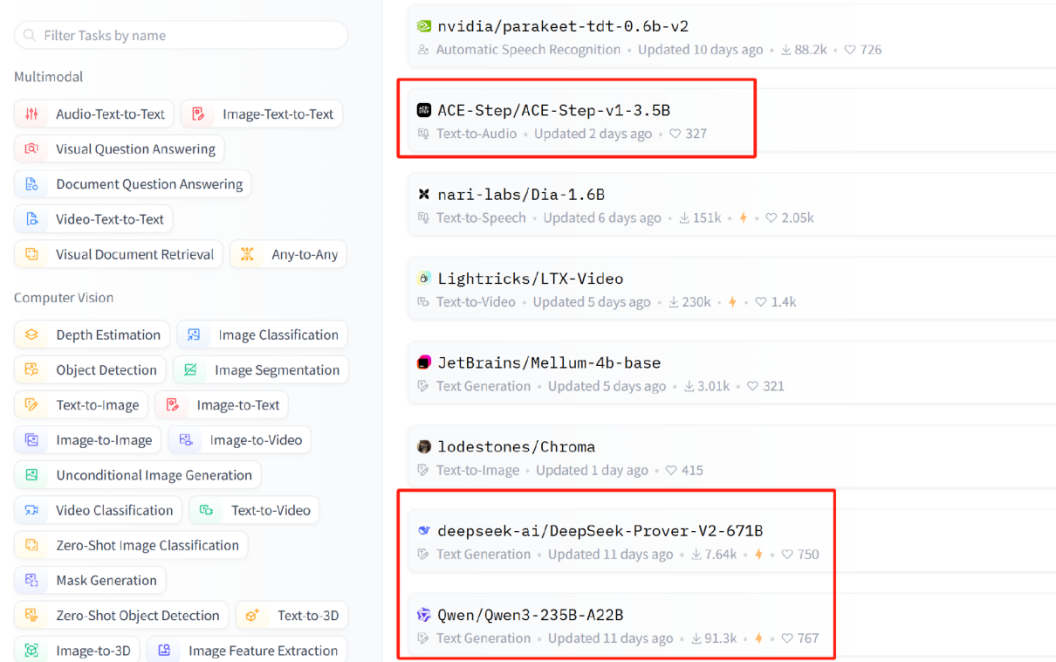Image resolution: width=1056 pixels, height=662 pixels.
Task: Select the Depth Estimation task
Action: (x=92, y=335)
